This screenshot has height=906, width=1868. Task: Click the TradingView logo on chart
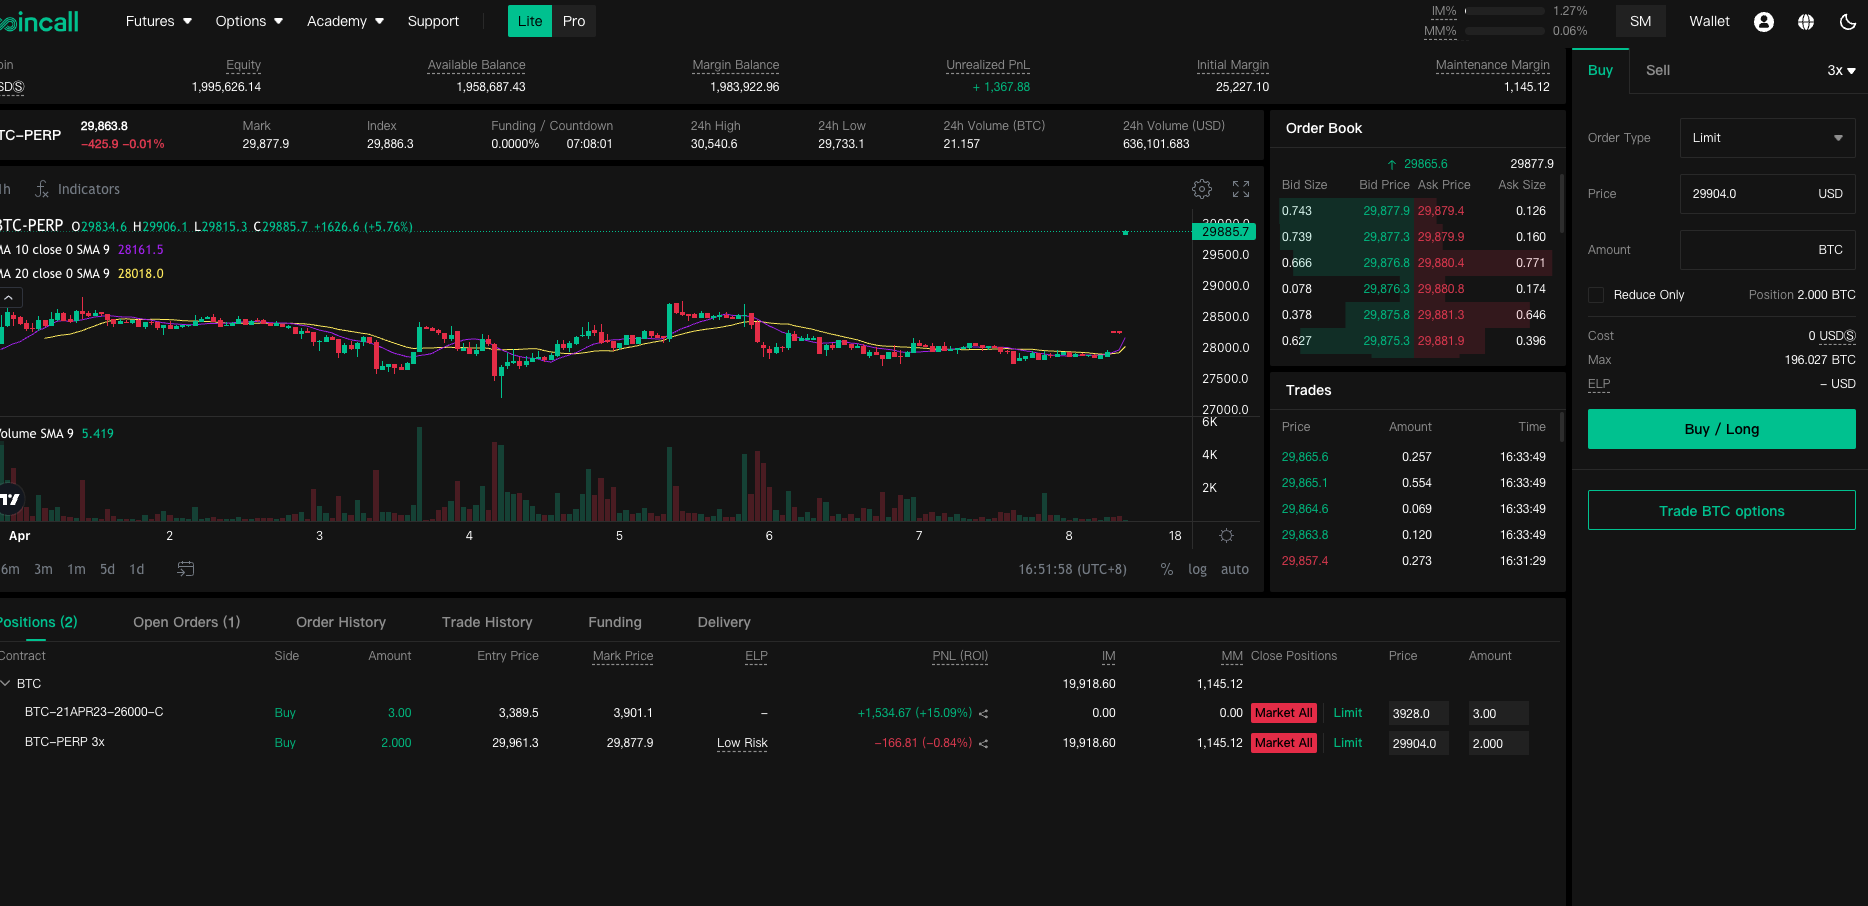coord(9,499)
